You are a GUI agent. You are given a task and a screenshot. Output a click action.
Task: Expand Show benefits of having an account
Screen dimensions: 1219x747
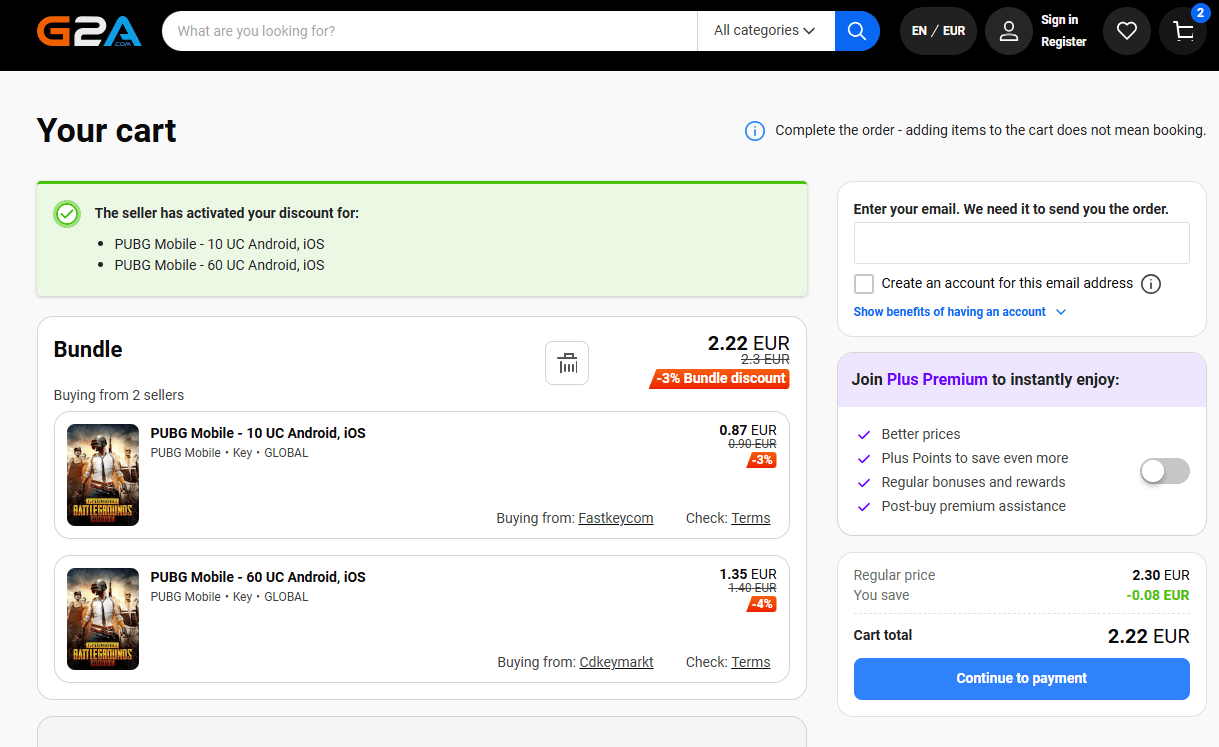[x=960, y=312]
